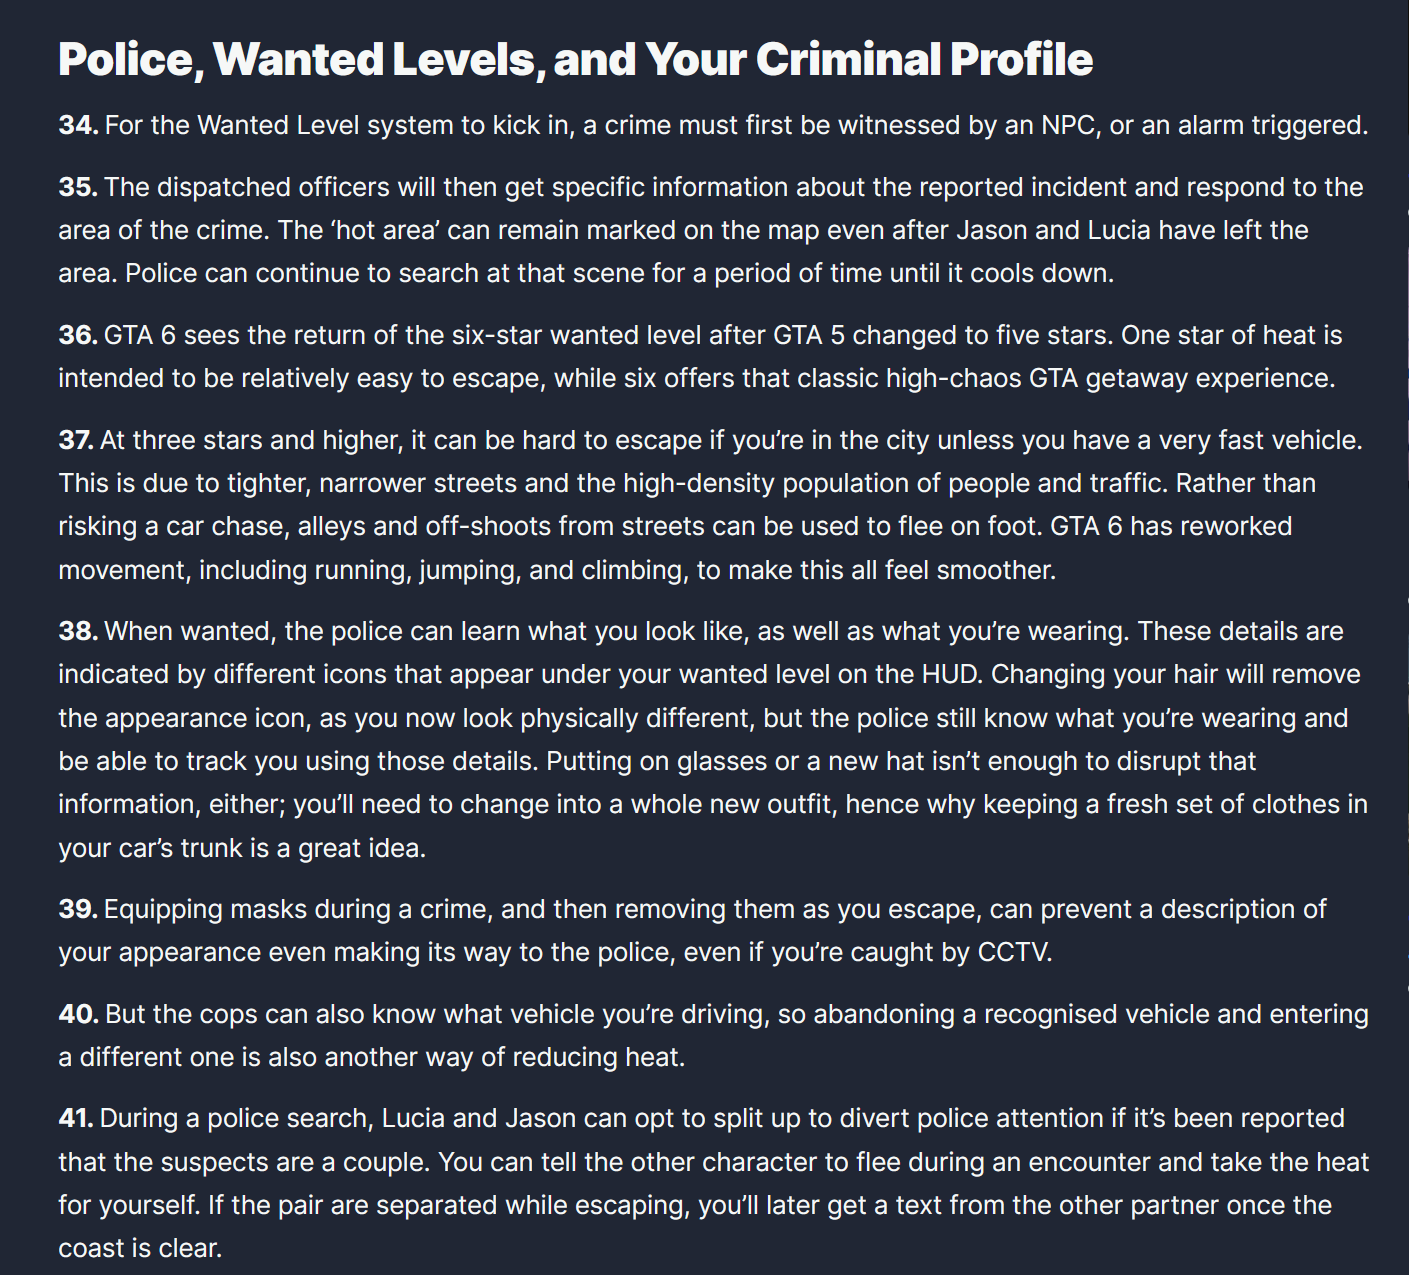This screenshot has height=1275, width=1409.
Task: Click the bold number 36 at paragraph start
Action: [x=78, y=335]
